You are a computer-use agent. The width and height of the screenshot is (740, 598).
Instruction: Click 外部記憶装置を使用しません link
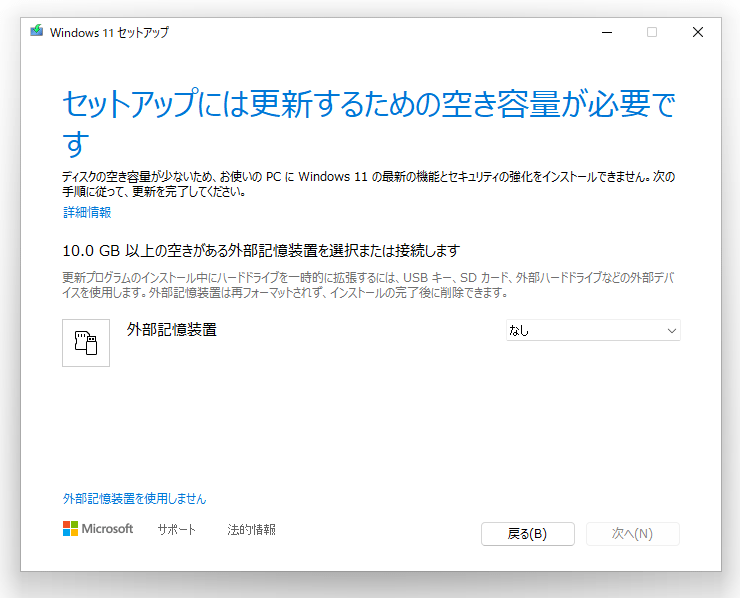click(x=135, y=498)
